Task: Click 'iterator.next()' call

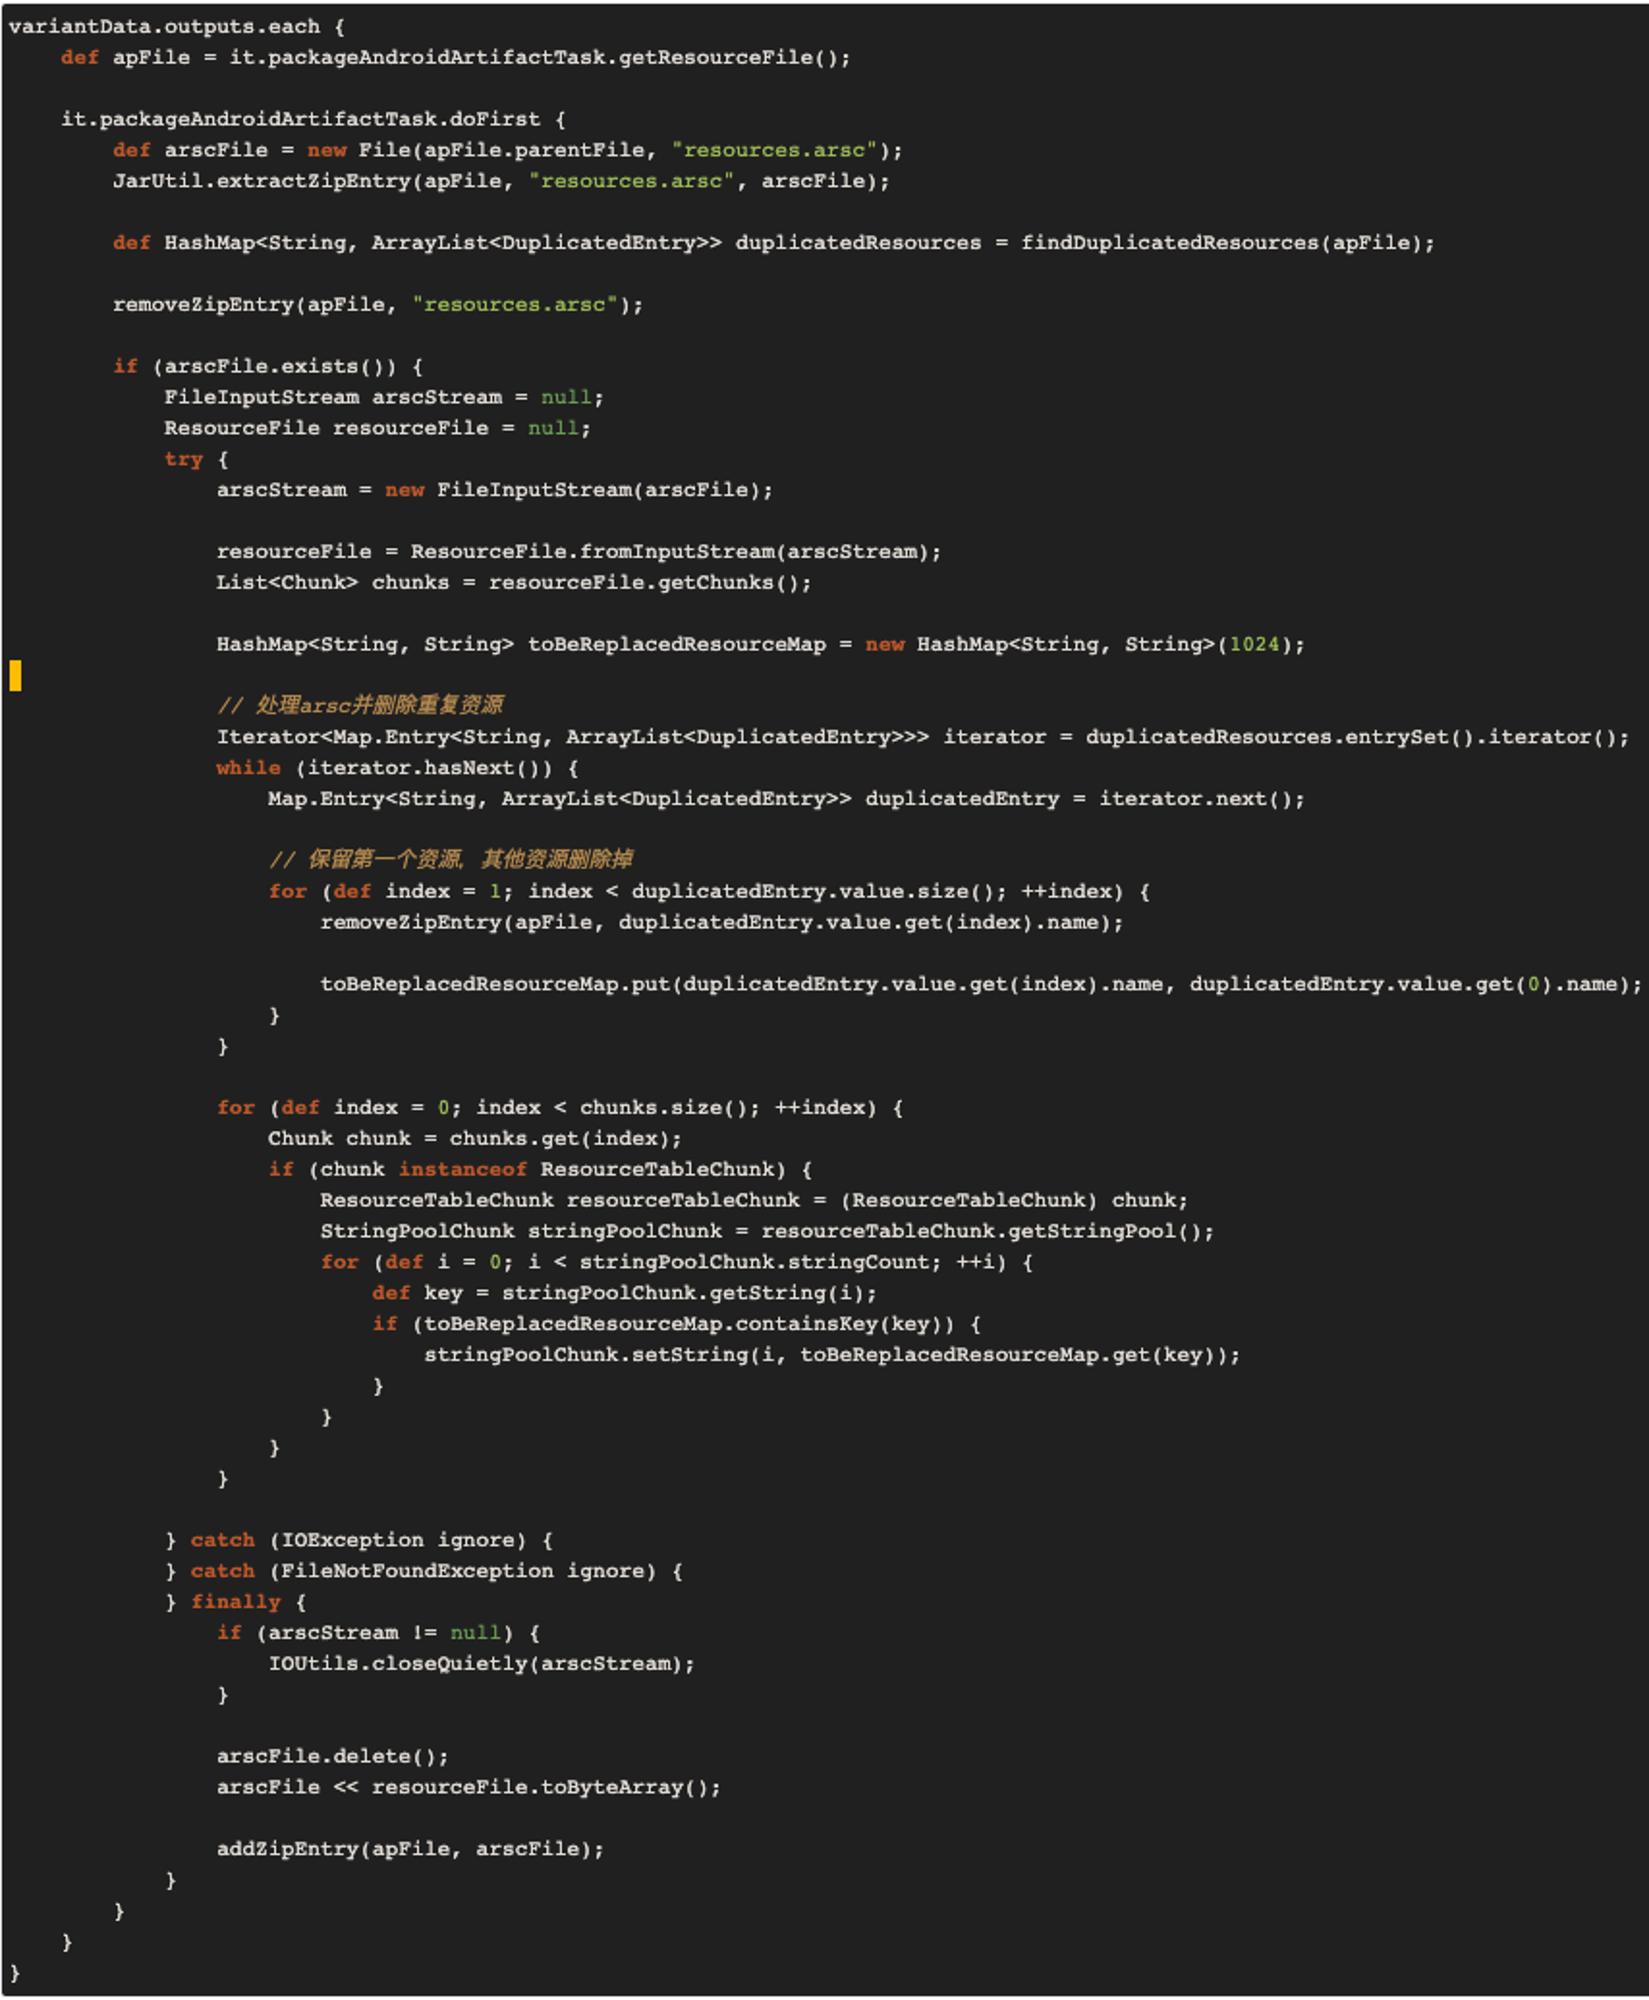Action: point(1196,799)
